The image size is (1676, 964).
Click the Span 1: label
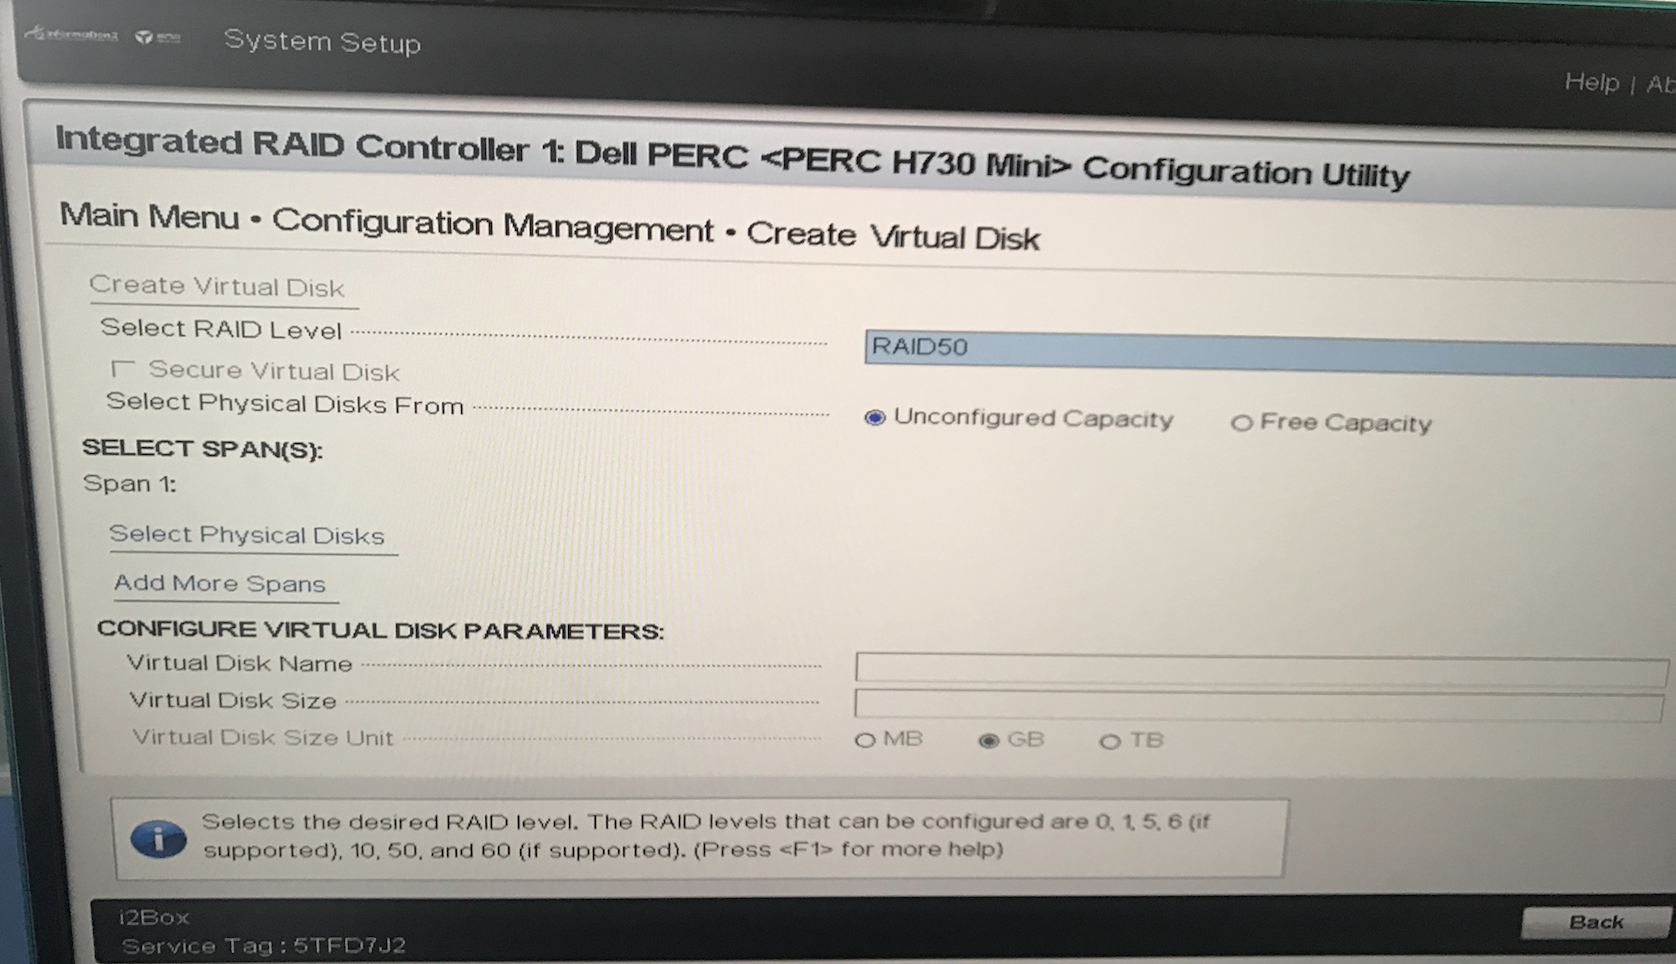click(x=129, y=484)
